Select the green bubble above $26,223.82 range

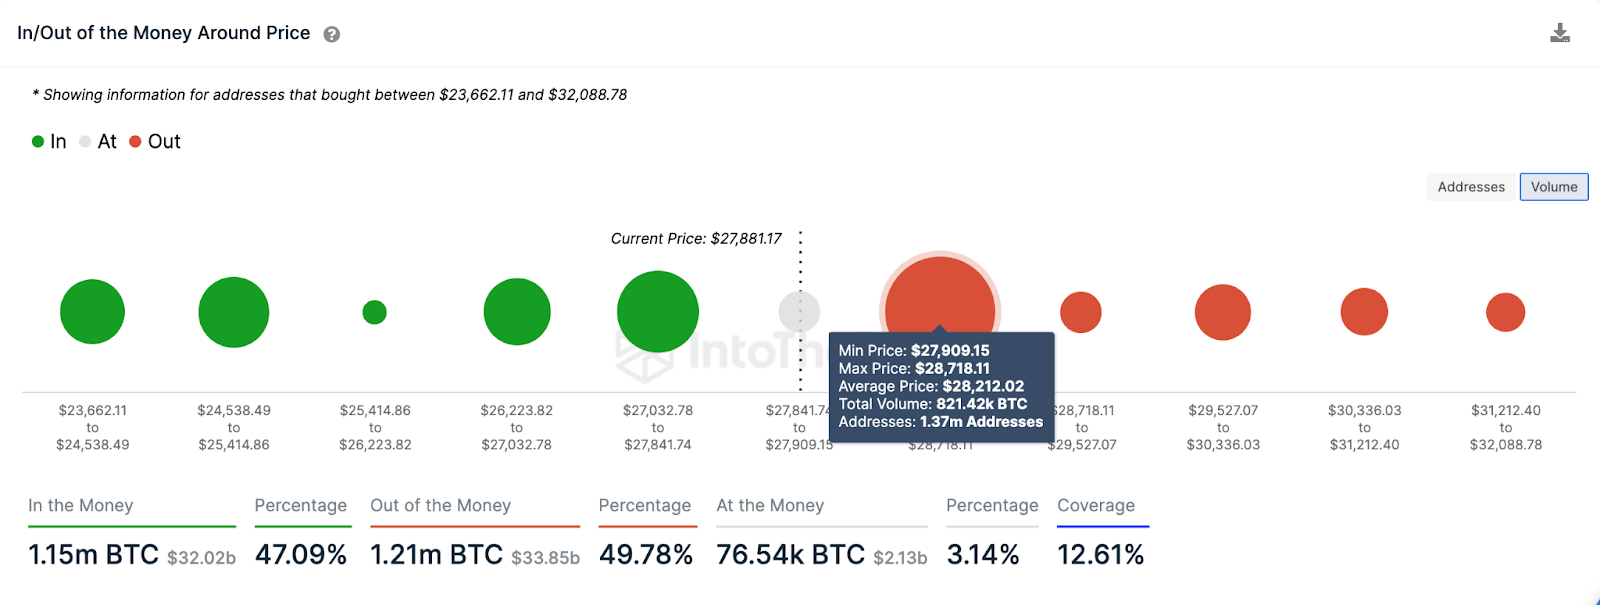click(517, 311)
